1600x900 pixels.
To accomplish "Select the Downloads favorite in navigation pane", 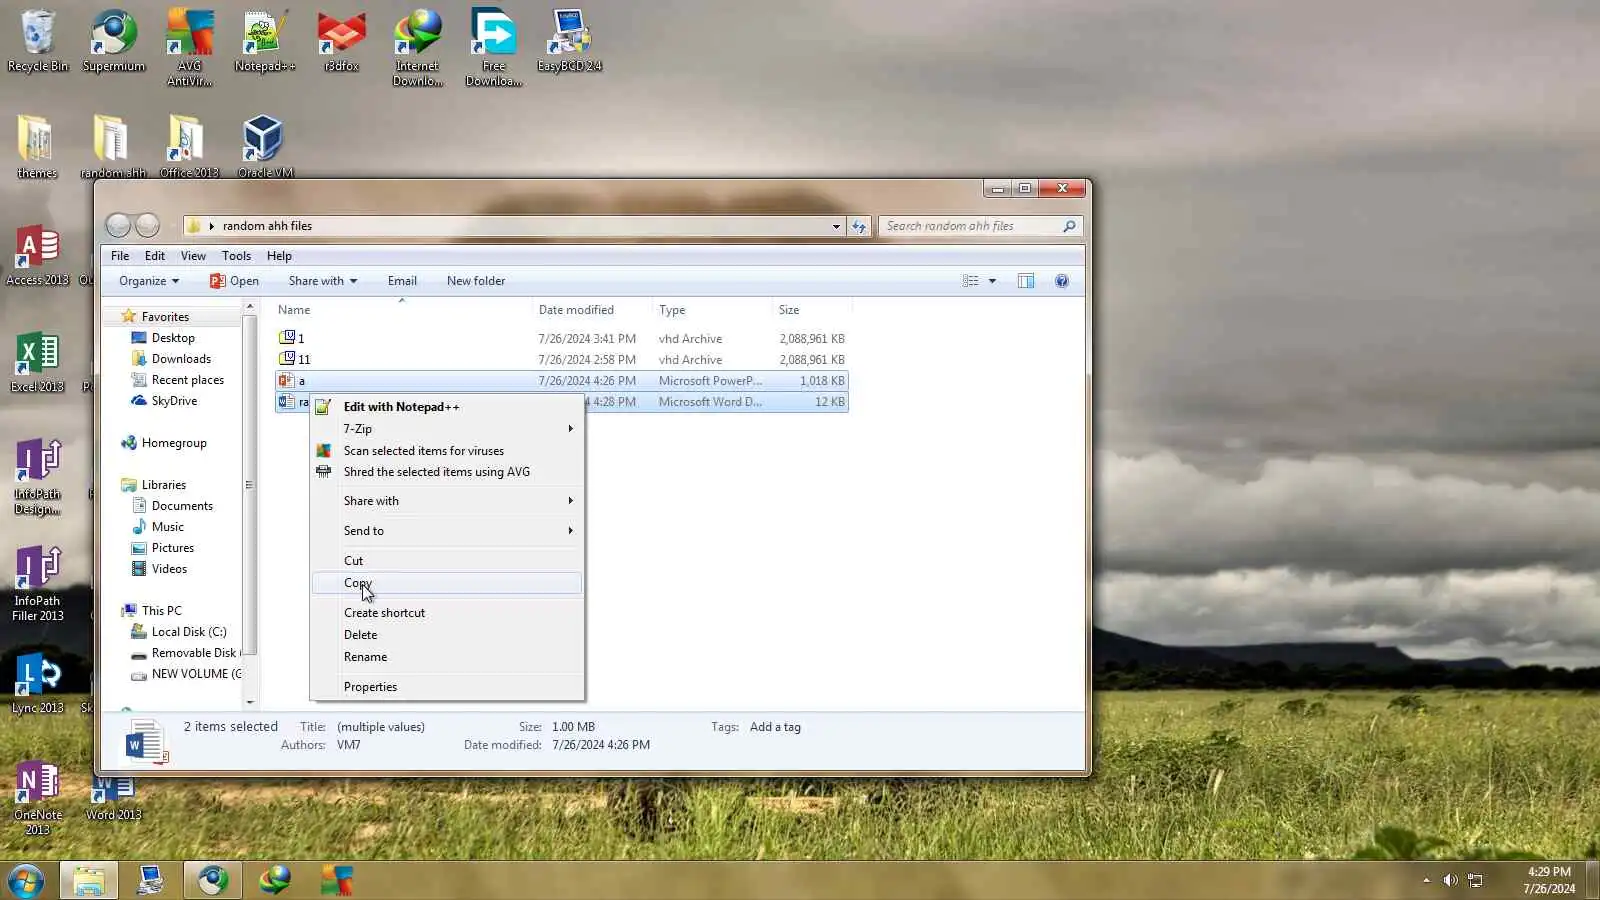I will coord(181,359).
